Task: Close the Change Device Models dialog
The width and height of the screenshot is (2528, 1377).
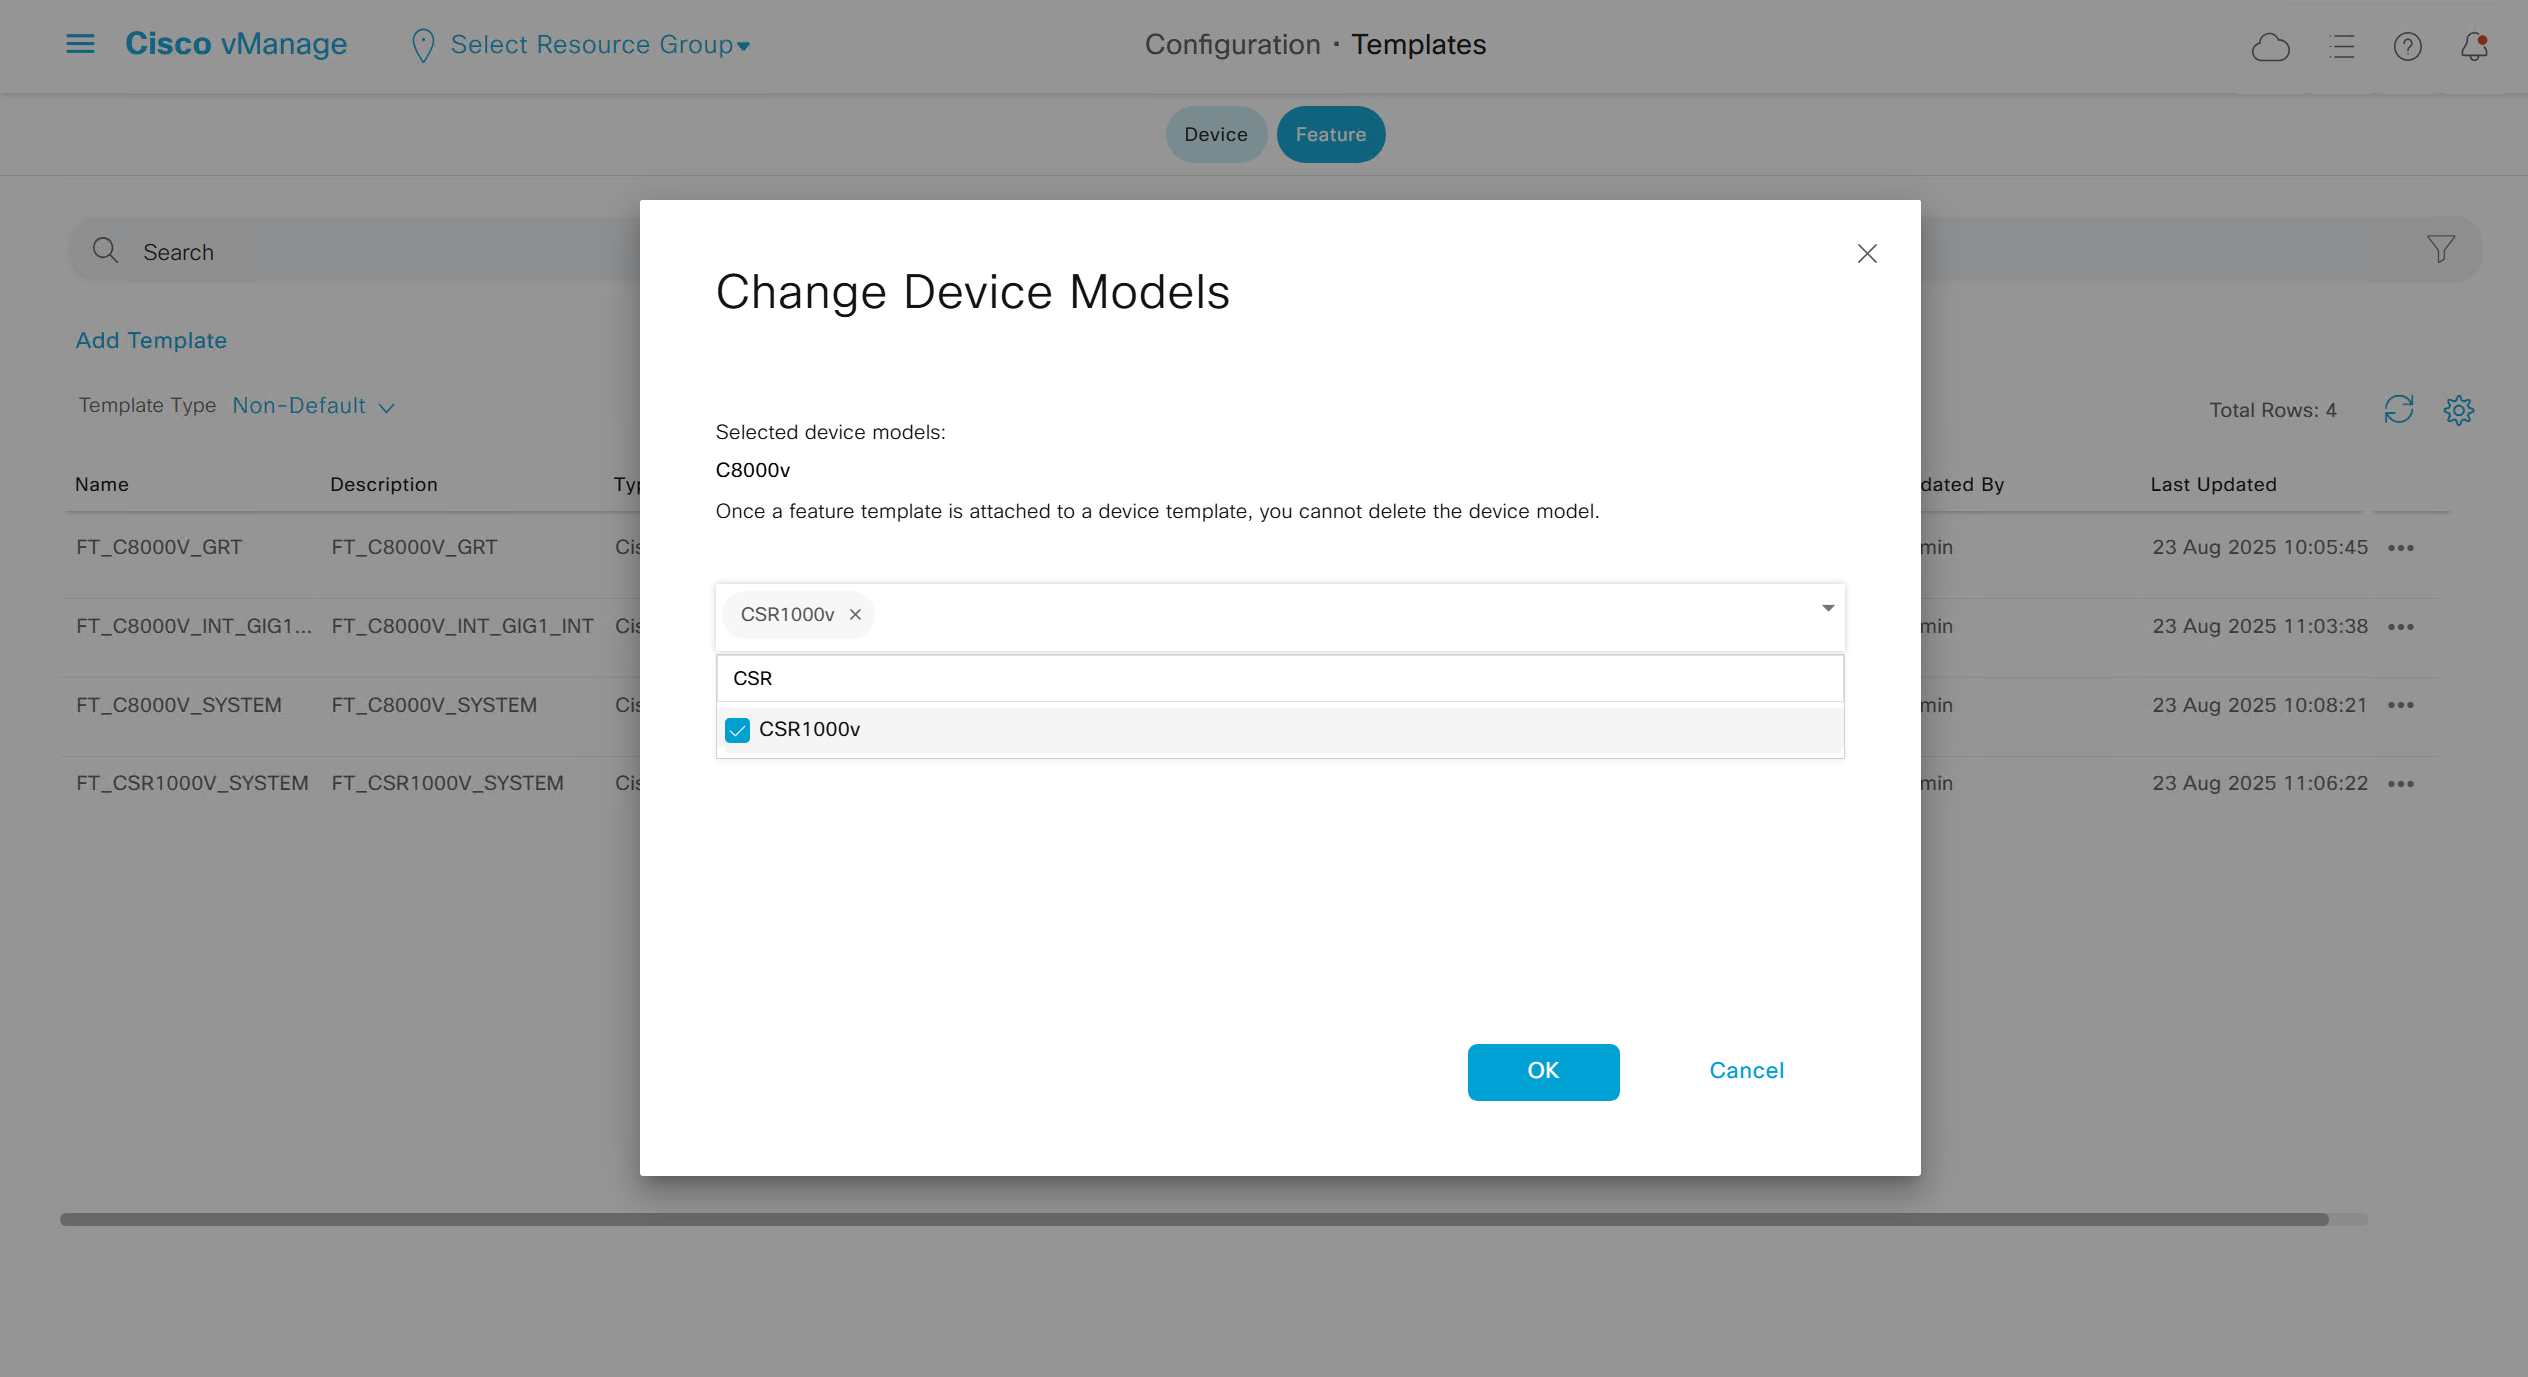Action: pos(1866,254)
